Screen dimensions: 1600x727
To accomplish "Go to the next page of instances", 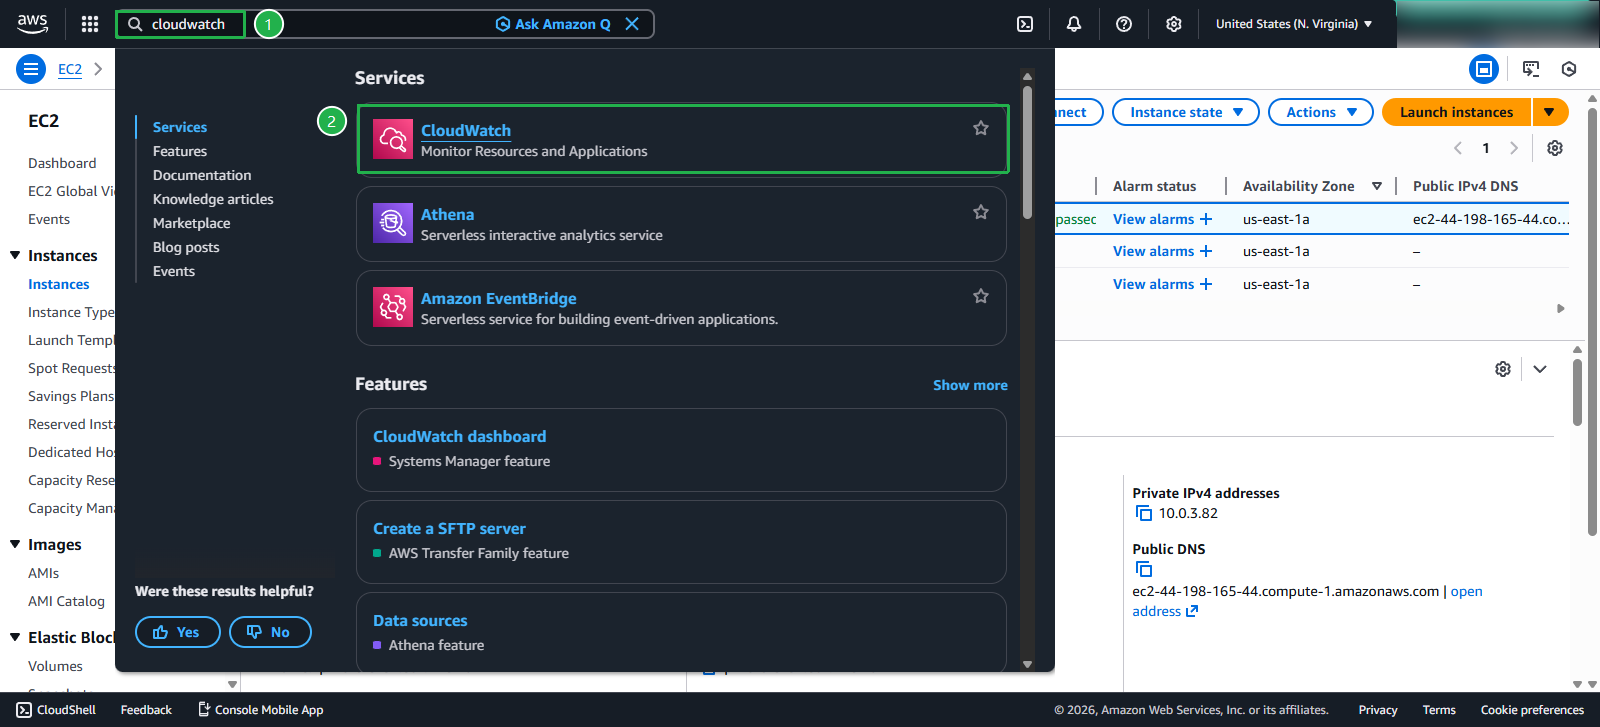I will [x=1514, y=148].
